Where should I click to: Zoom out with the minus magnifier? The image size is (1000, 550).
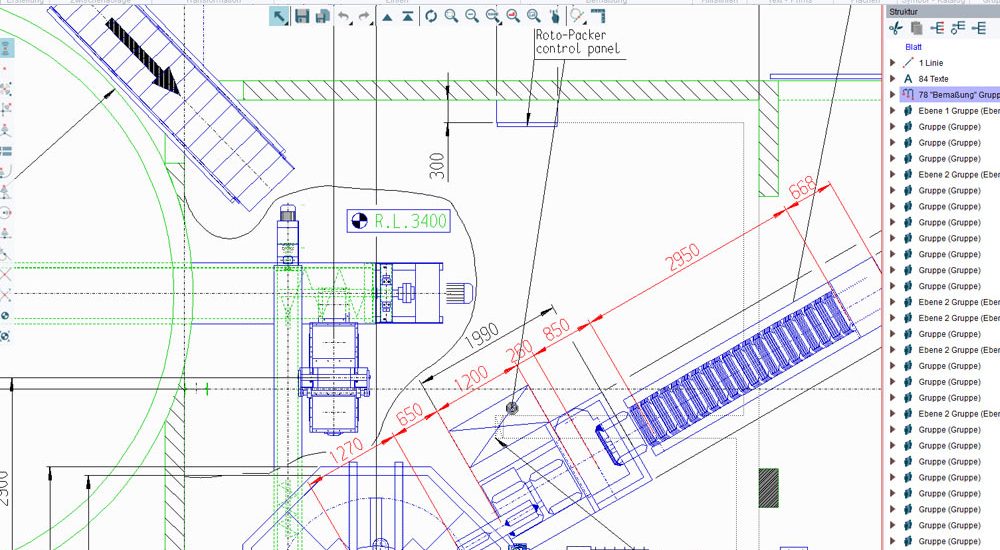click(472, 16)
